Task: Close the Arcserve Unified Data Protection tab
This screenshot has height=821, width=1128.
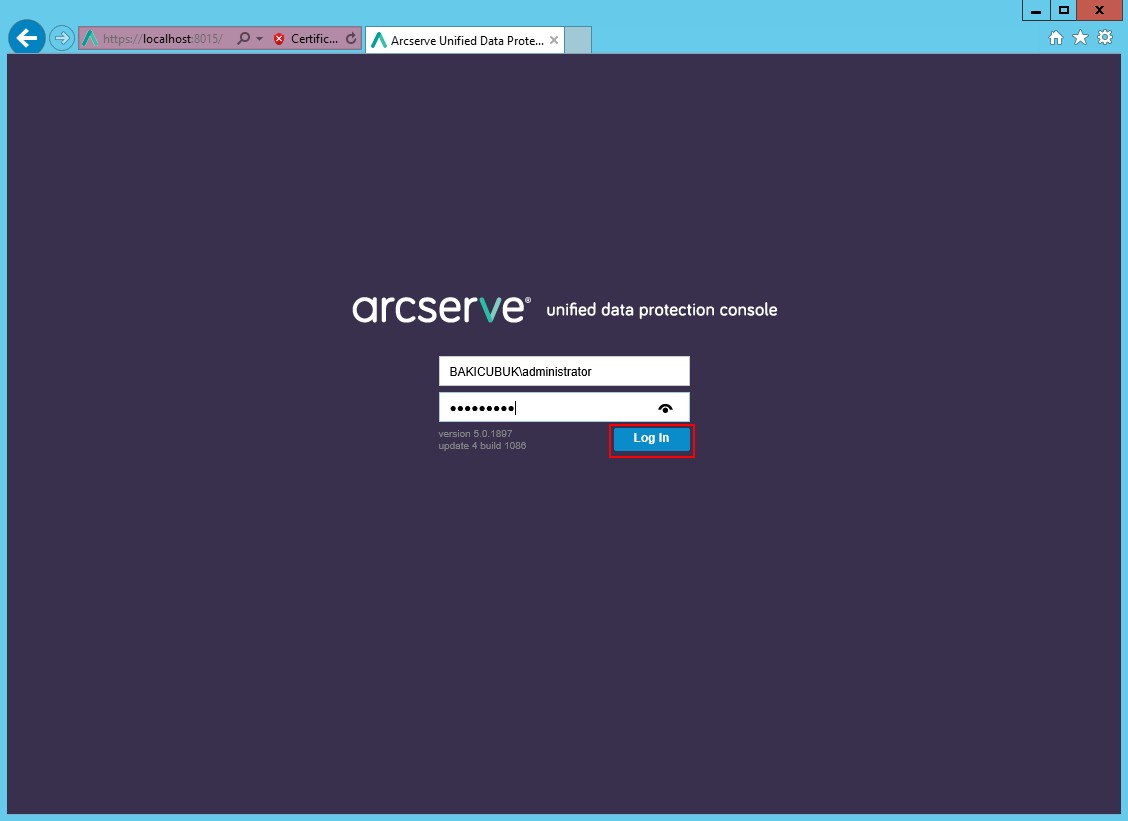Action: pos(554,41)
